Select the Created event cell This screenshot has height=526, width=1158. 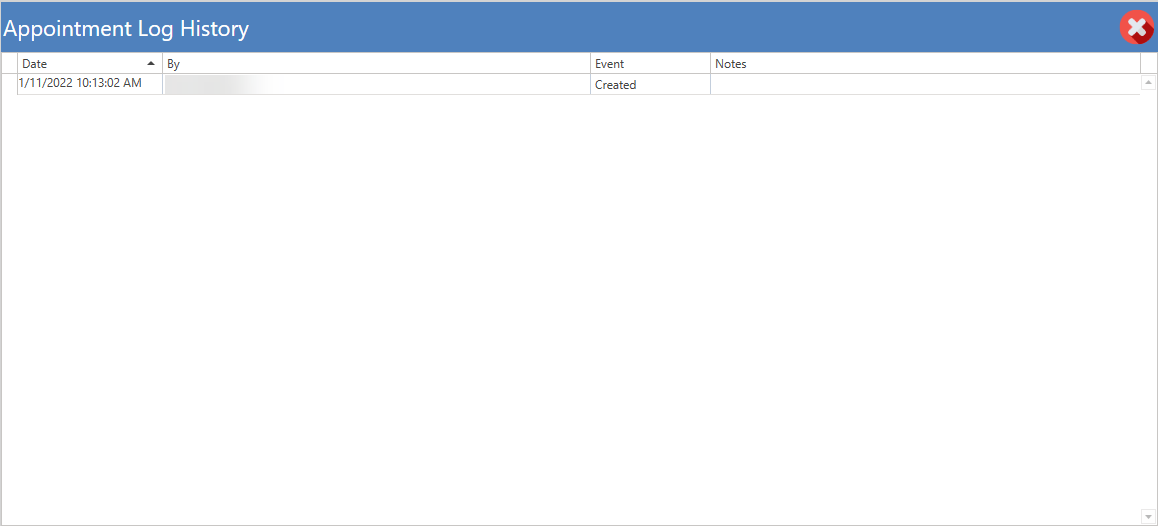click(x=650, y=84)
